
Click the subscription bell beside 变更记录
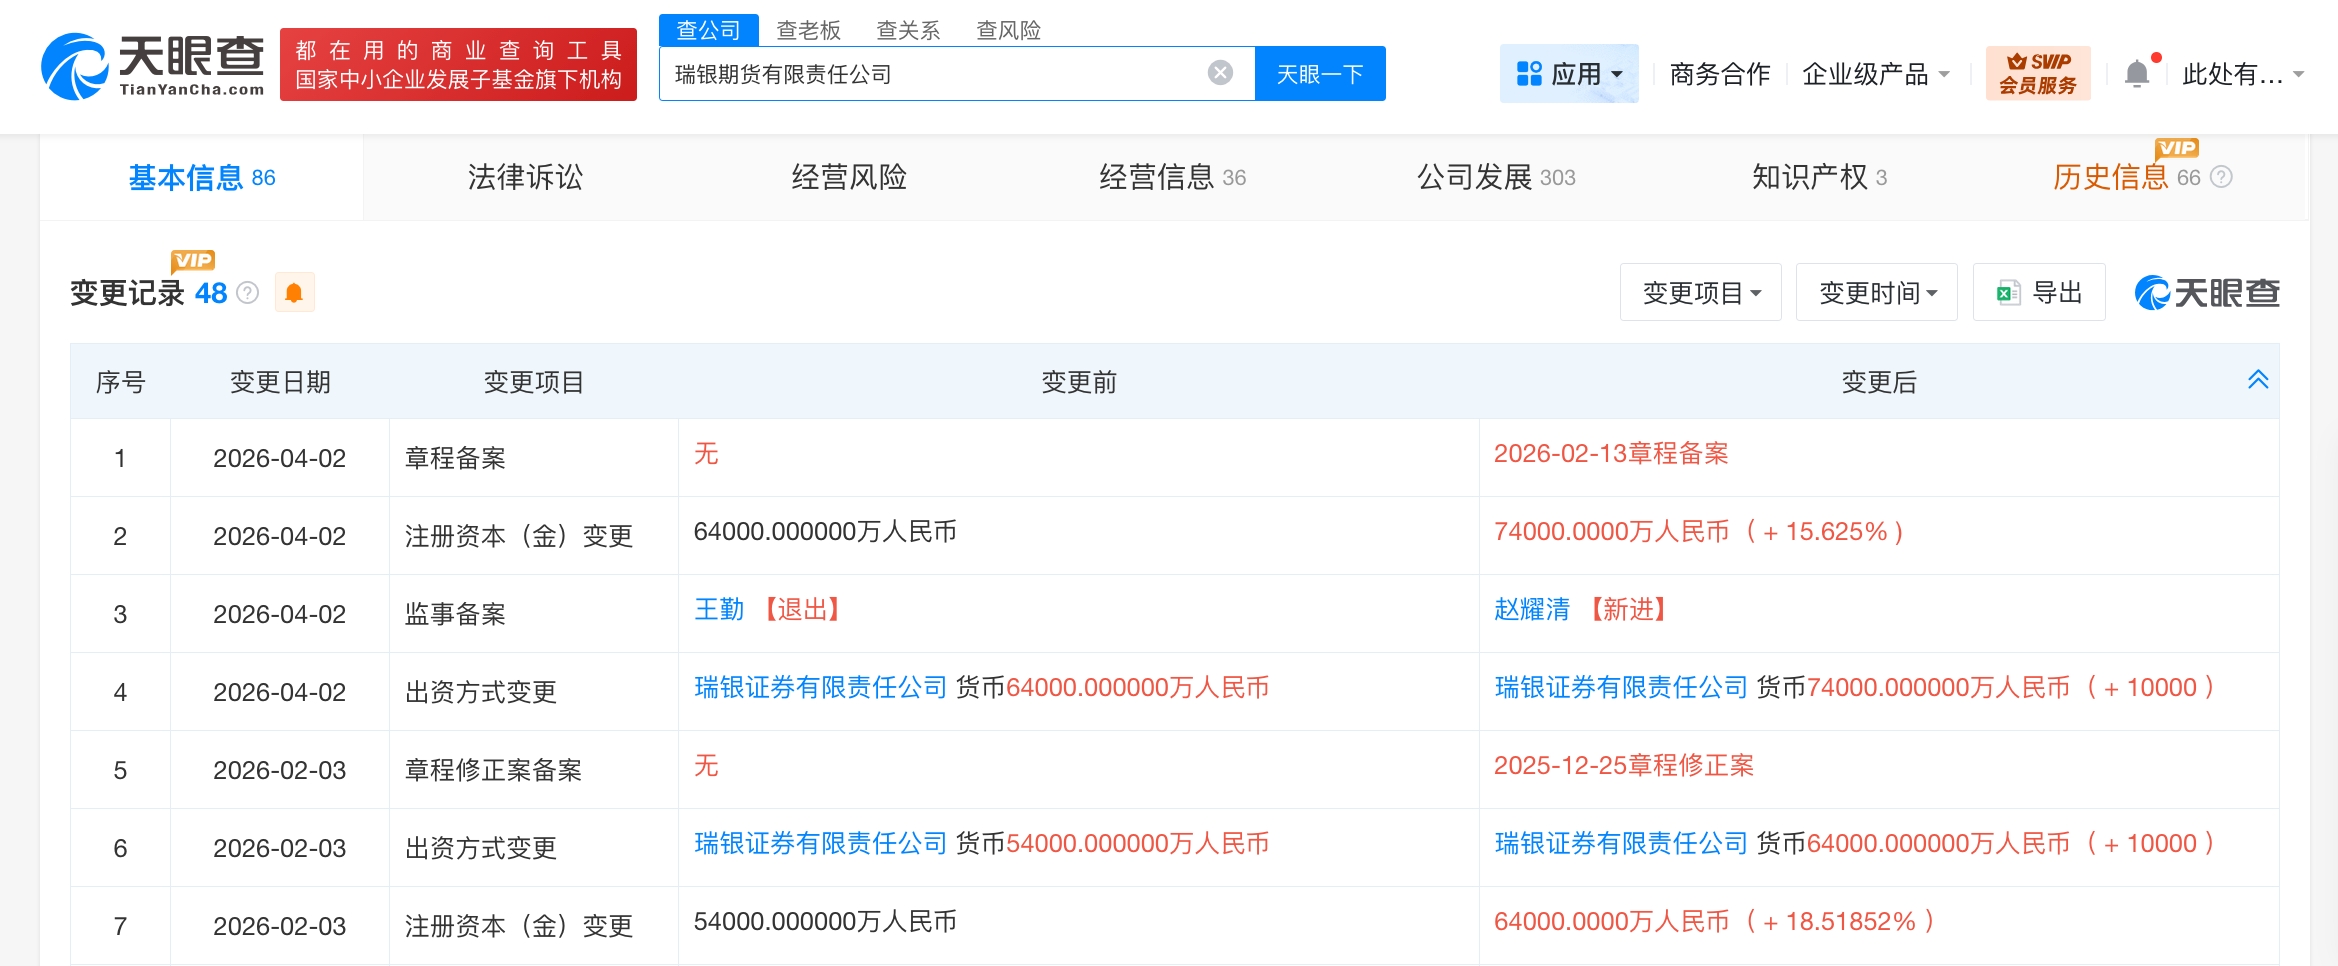(295, 292)
